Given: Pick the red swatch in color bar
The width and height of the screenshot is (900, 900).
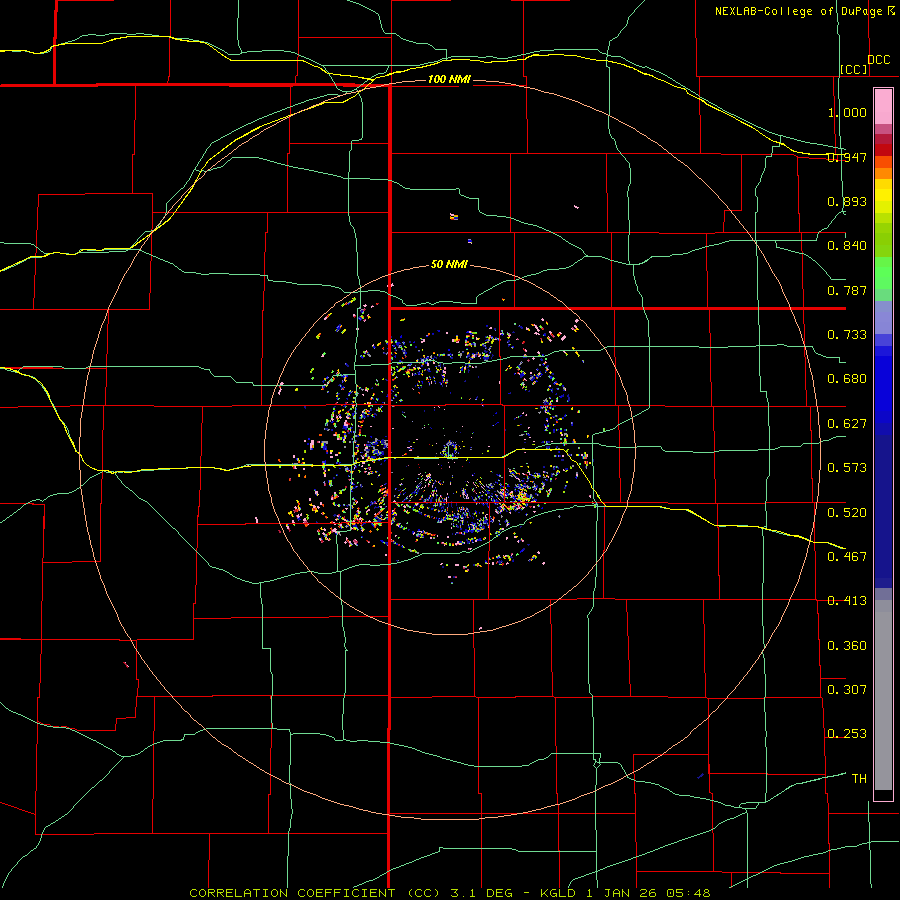Looking at the screenshot, I should tap(883, 149).
